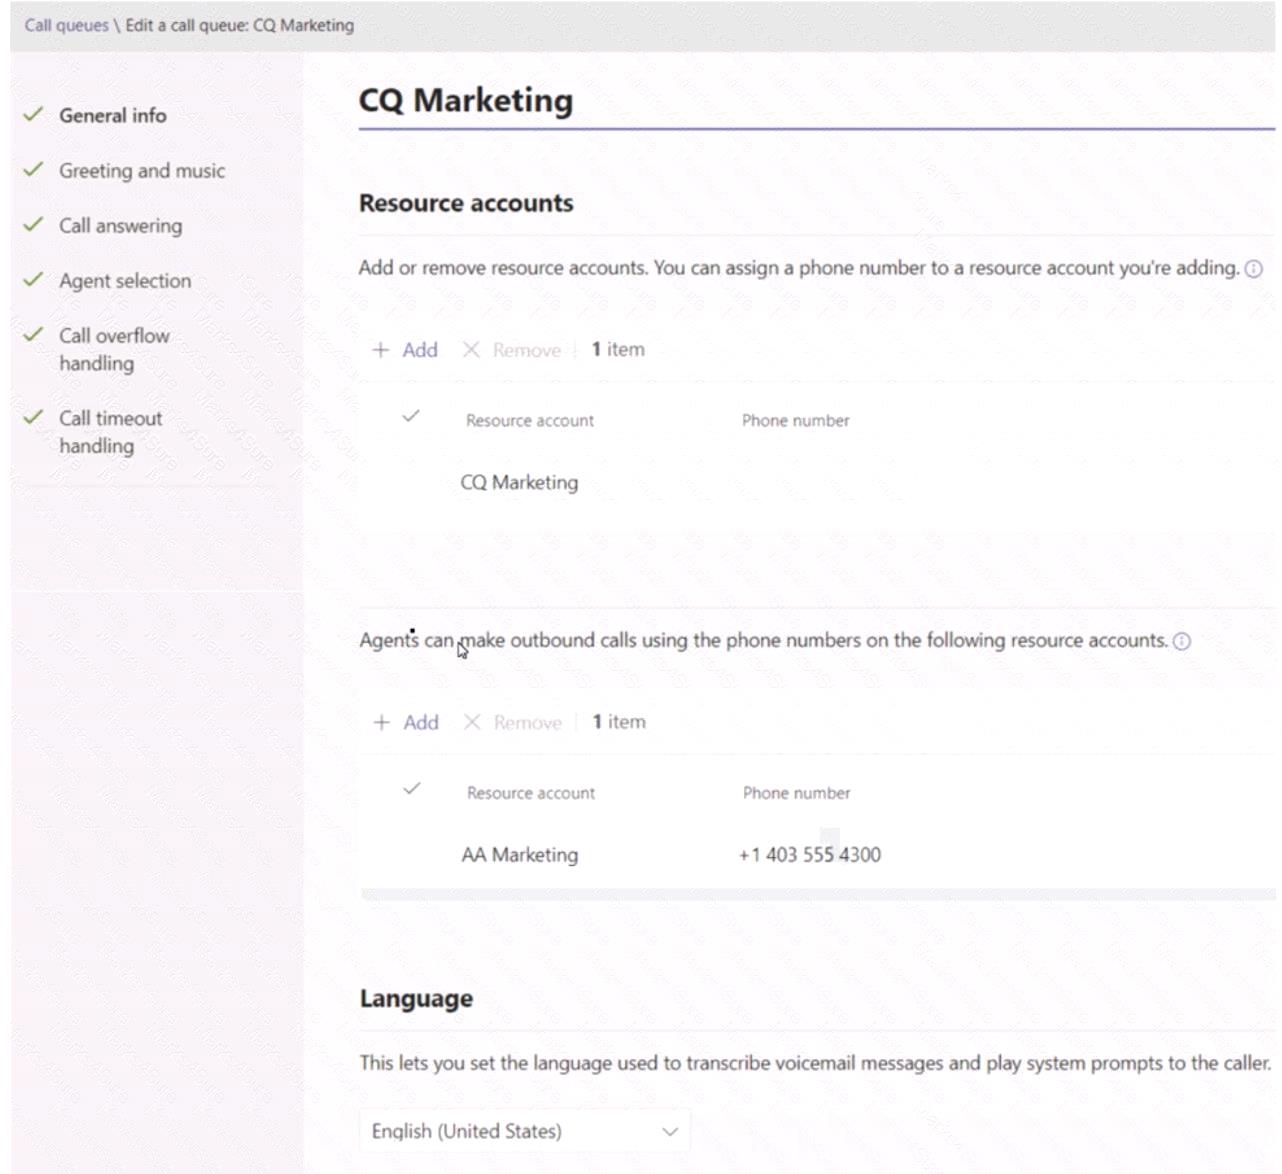The image size is (1282, 1174).
Task: Click the info icon beside outbound calls description
Action: coord(1181,641)
